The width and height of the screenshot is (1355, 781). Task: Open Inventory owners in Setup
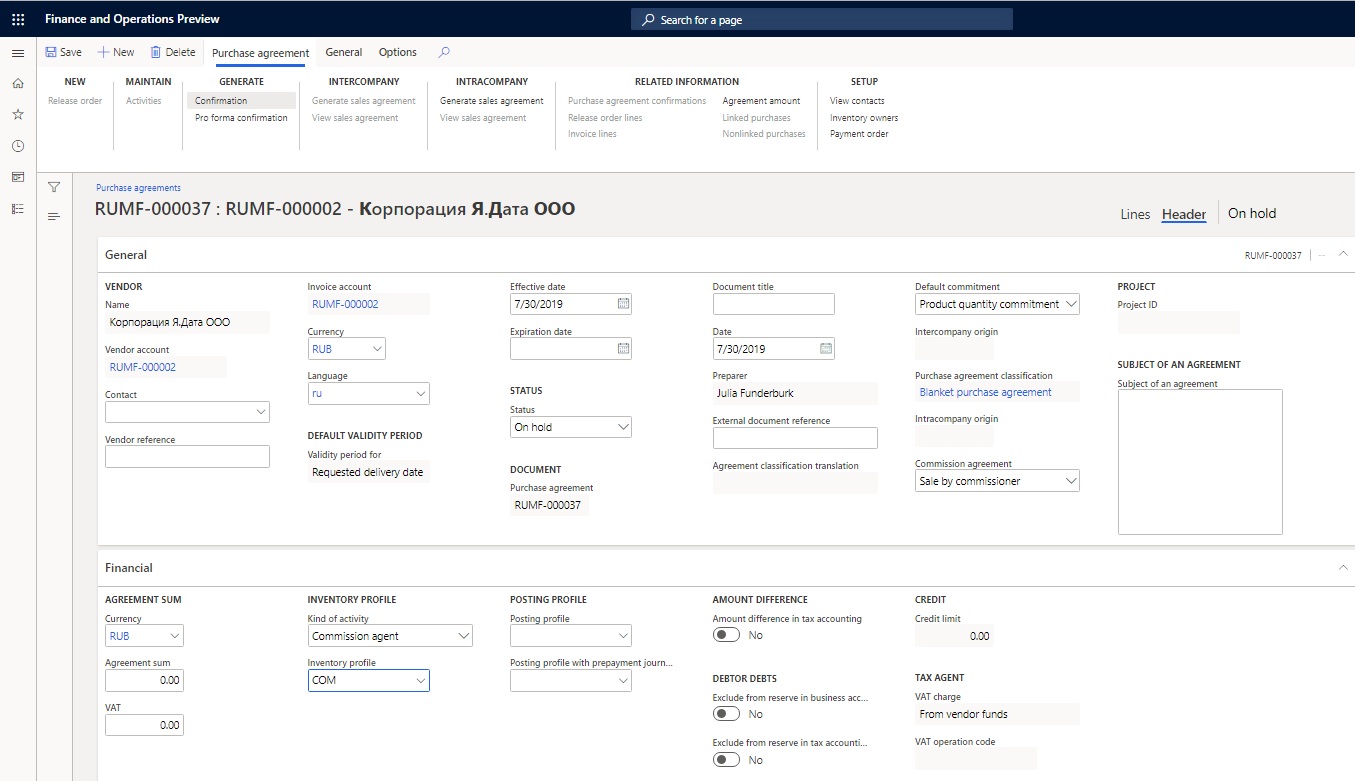click(864, 118)
